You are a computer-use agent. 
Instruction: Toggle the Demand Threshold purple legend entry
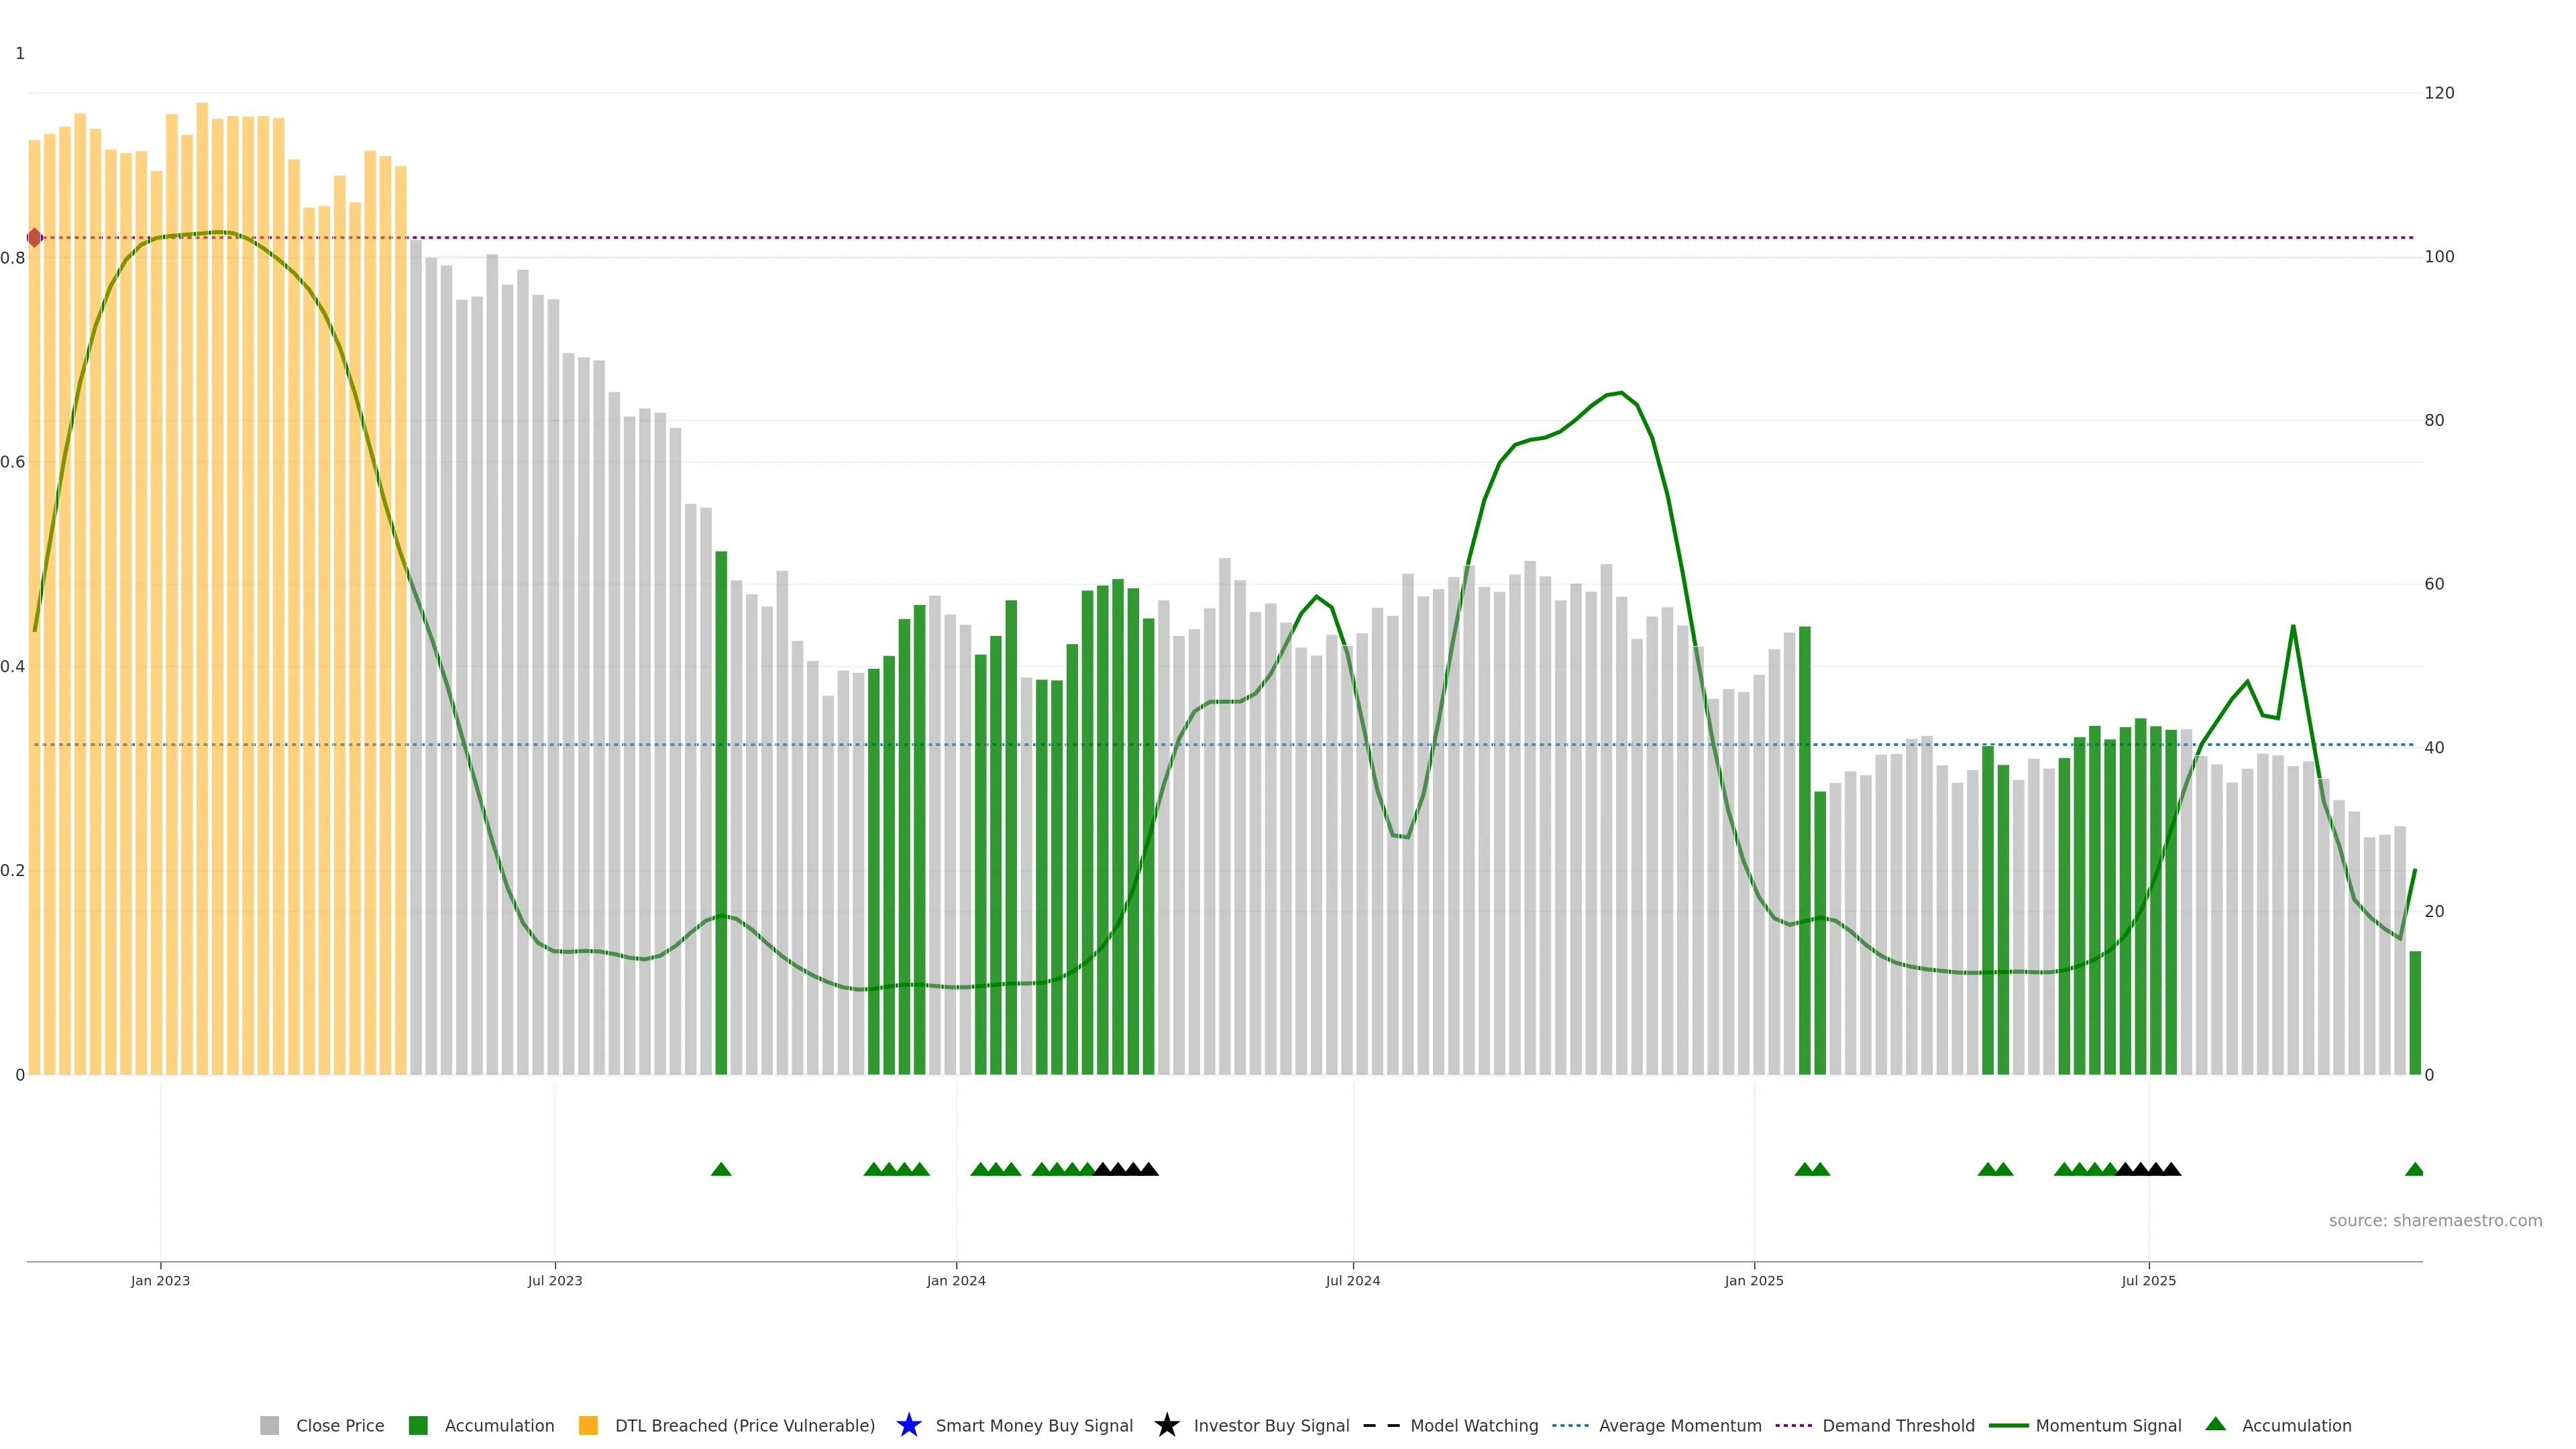pyautogui.click(x=1793, y=1425)
